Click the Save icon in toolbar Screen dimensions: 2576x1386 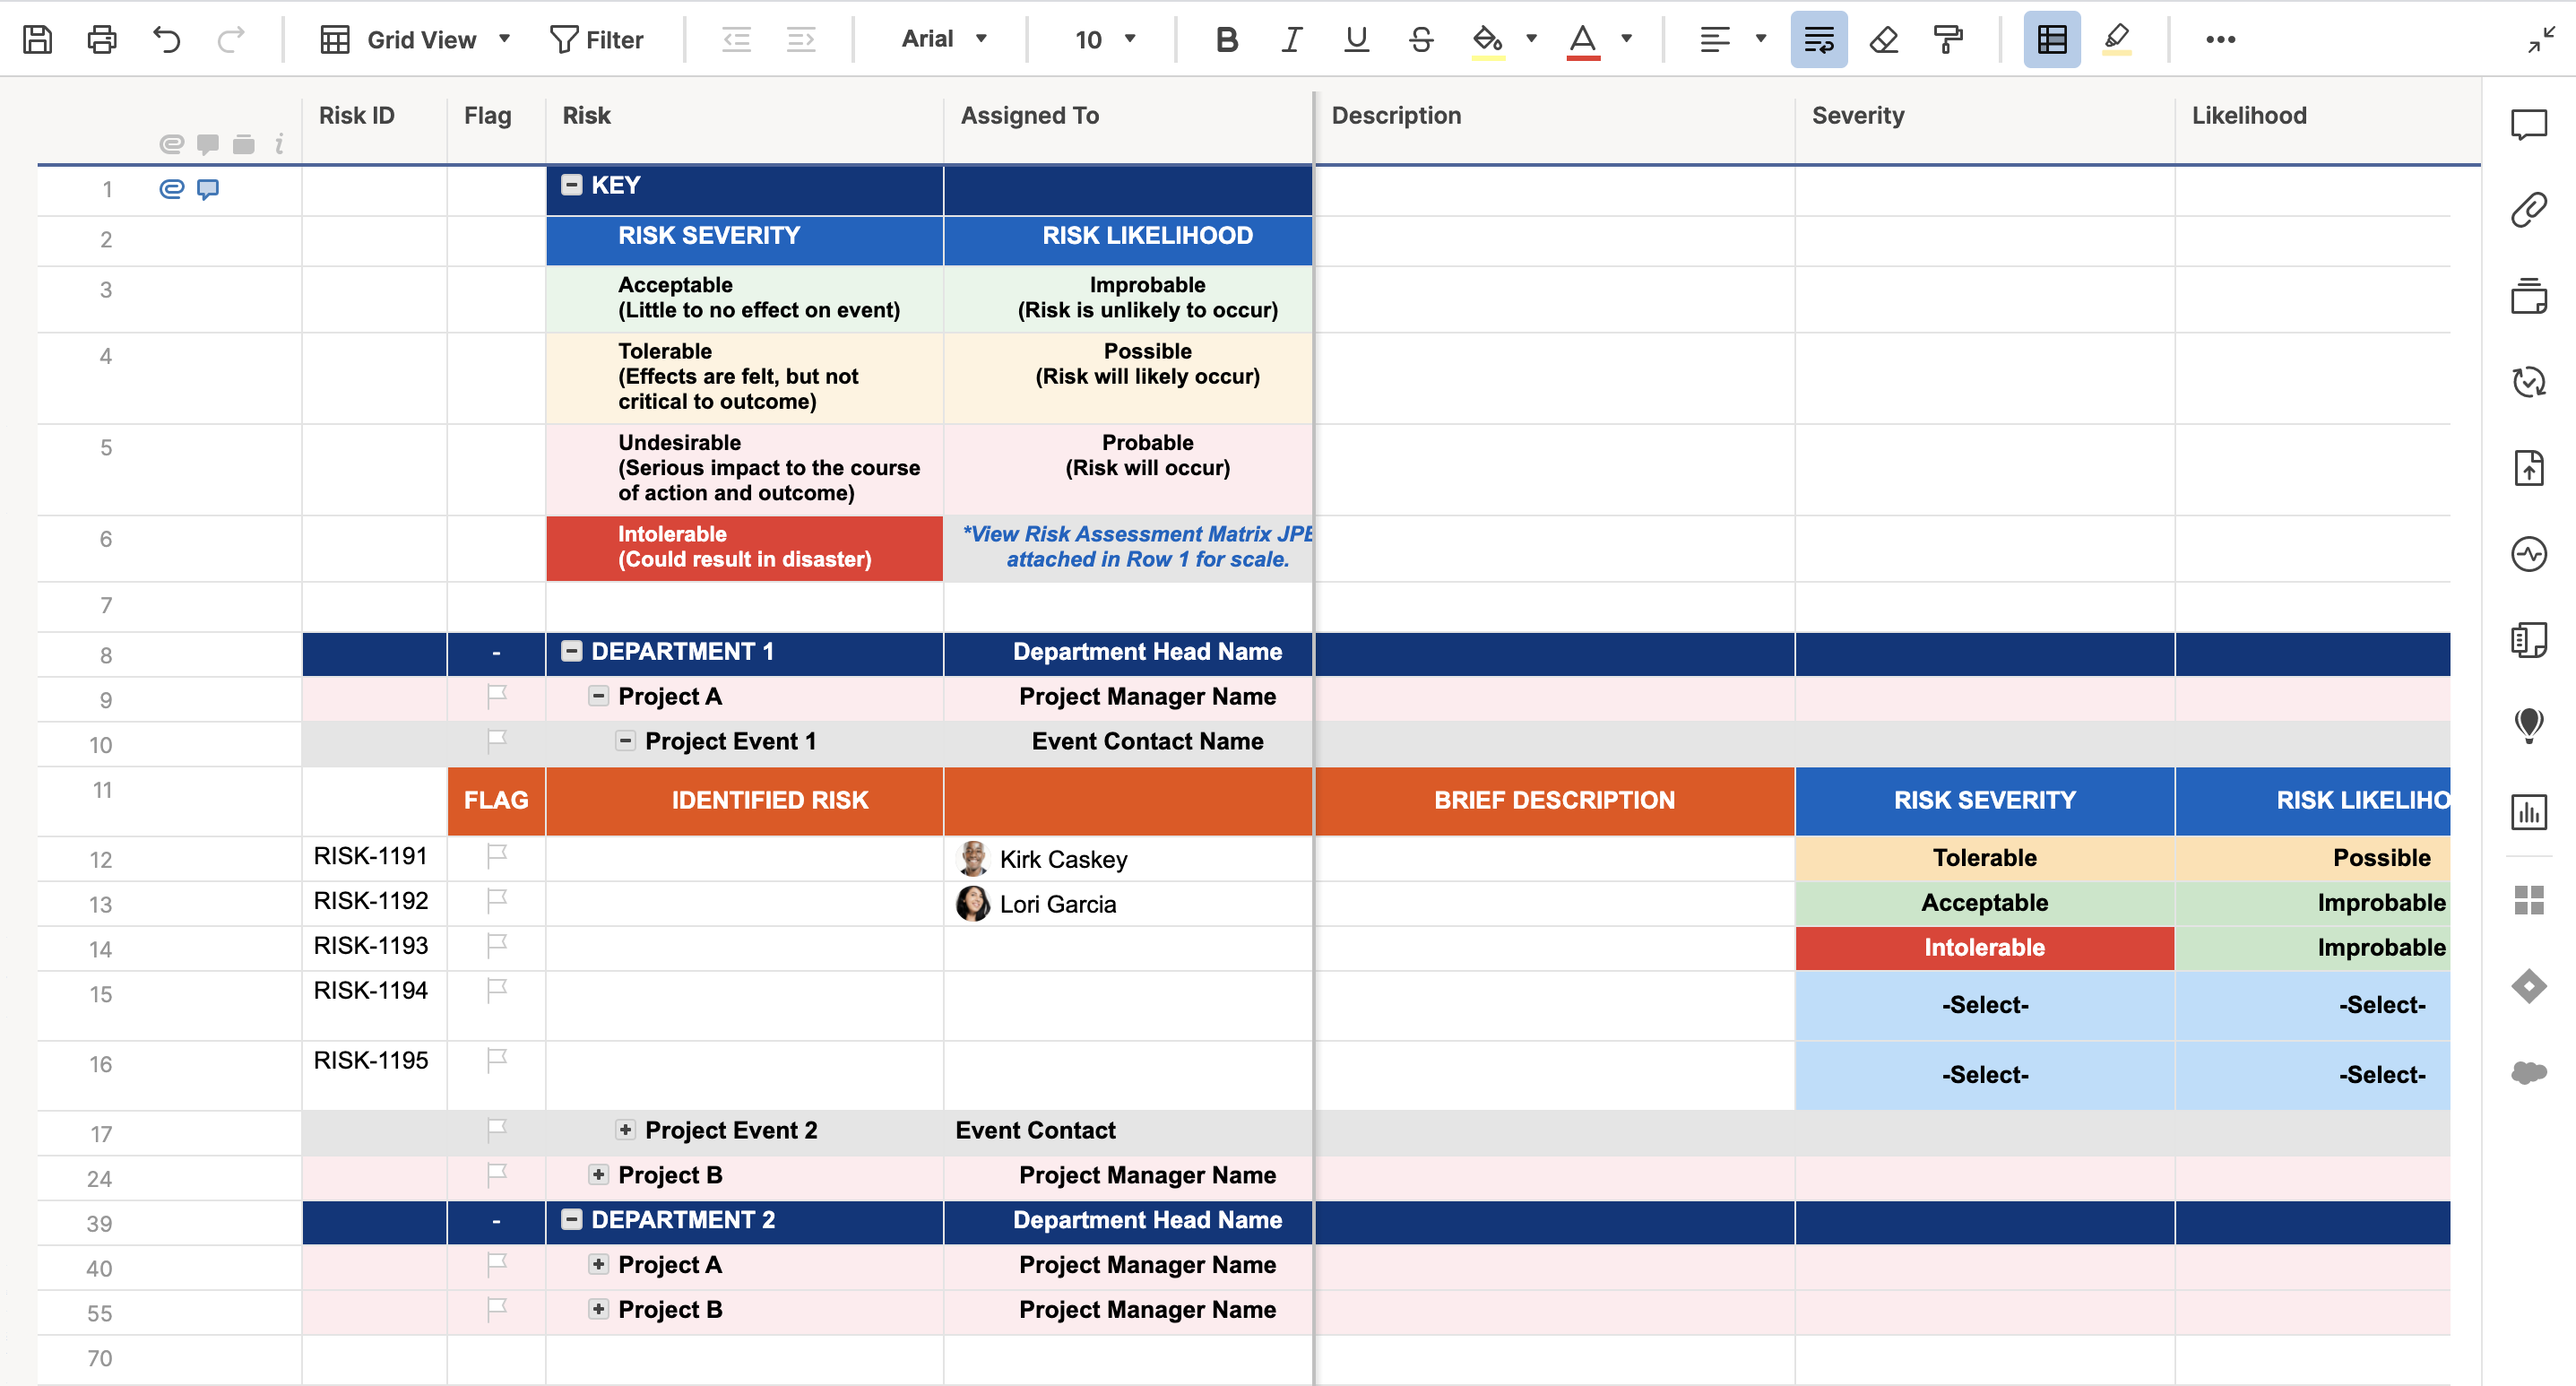coord(38,40)
